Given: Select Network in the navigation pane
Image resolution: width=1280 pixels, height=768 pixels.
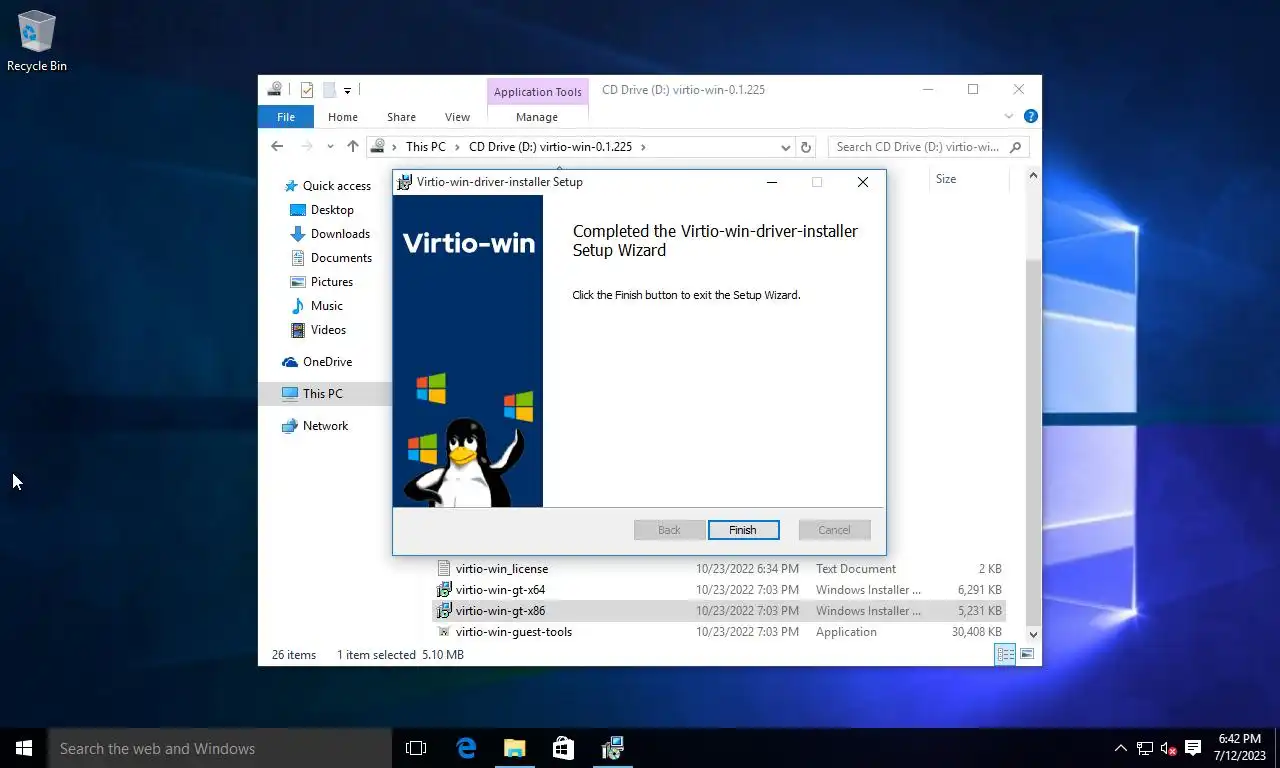Looking at the screenshot, I should click(325, 426).
